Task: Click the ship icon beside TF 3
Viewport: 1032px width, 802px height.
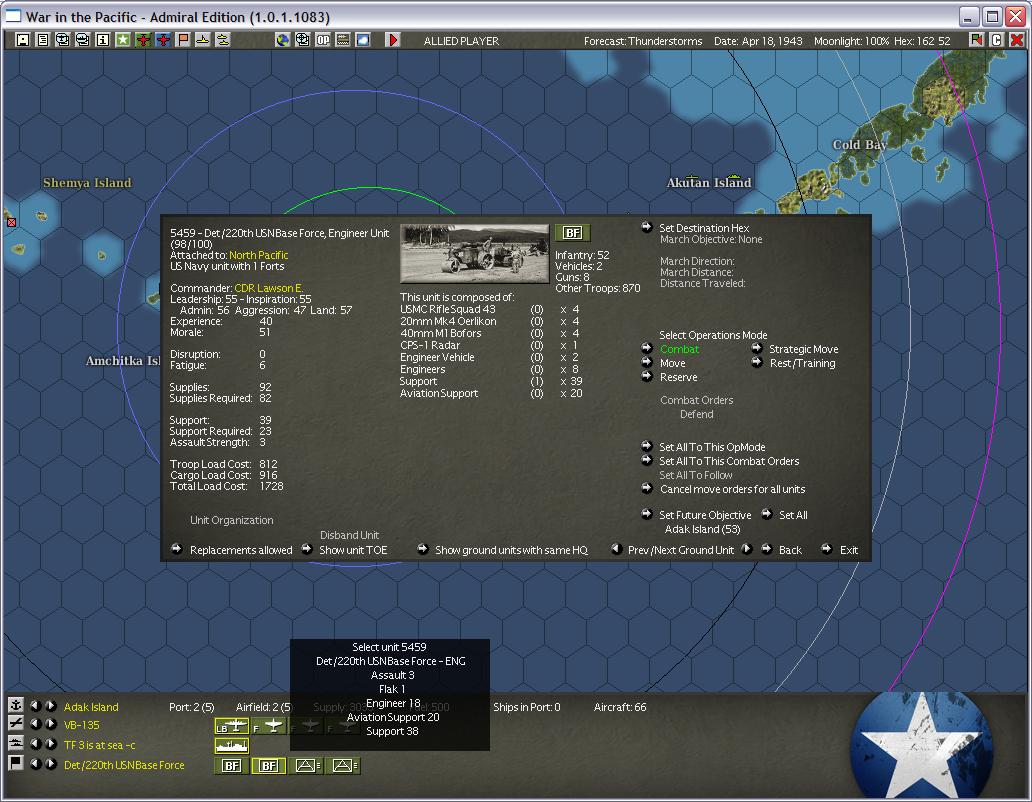Action: [16, 743]
